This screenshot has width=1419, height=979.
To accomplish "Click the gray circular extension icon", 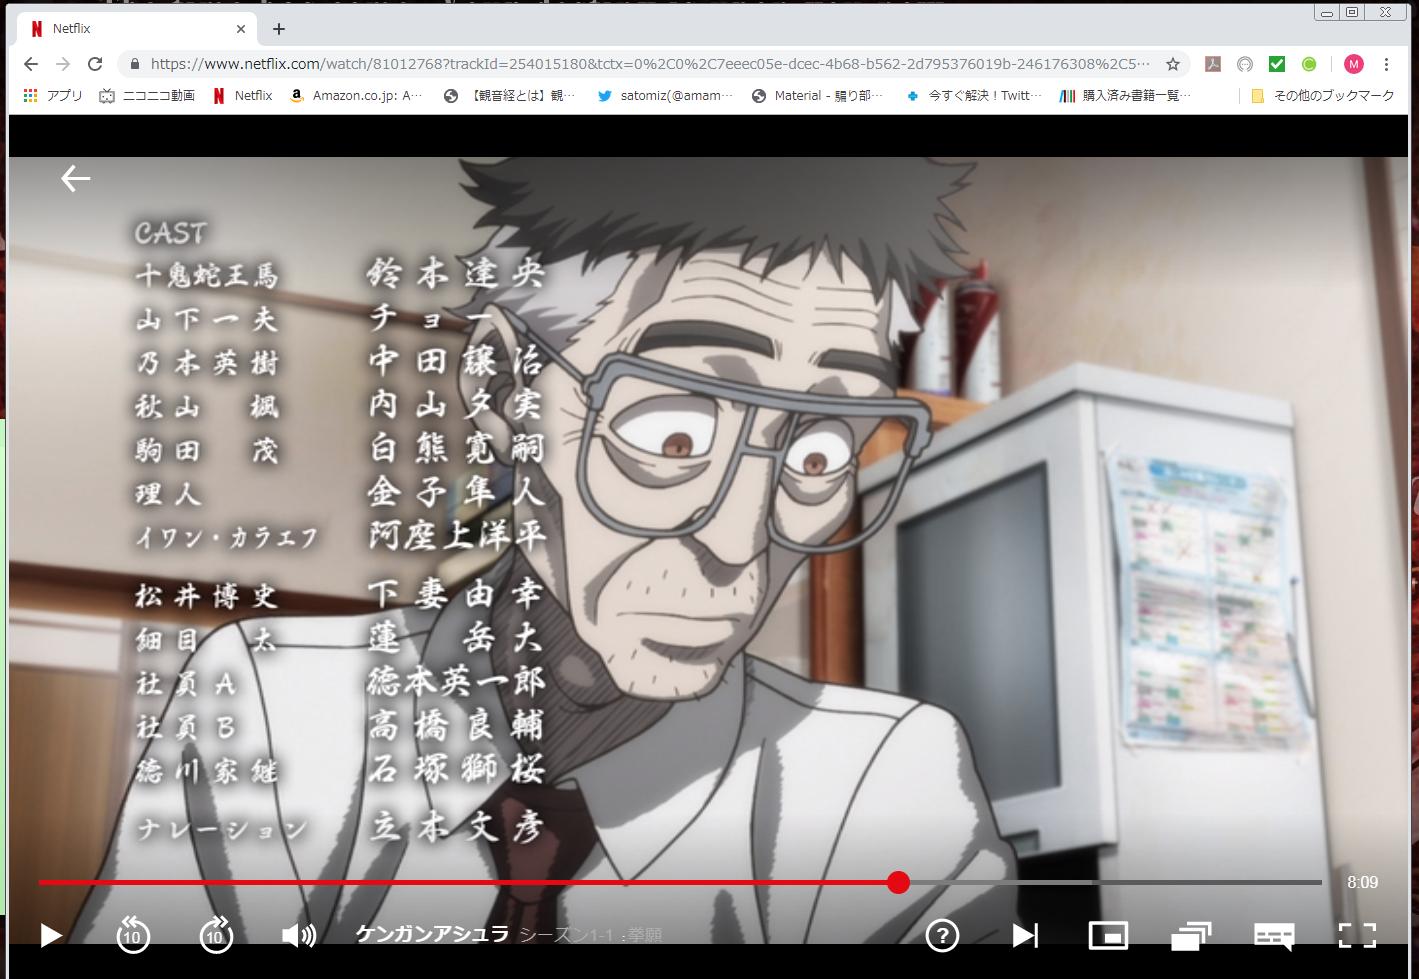I will pyautogui.click(x=1245, y=64).
